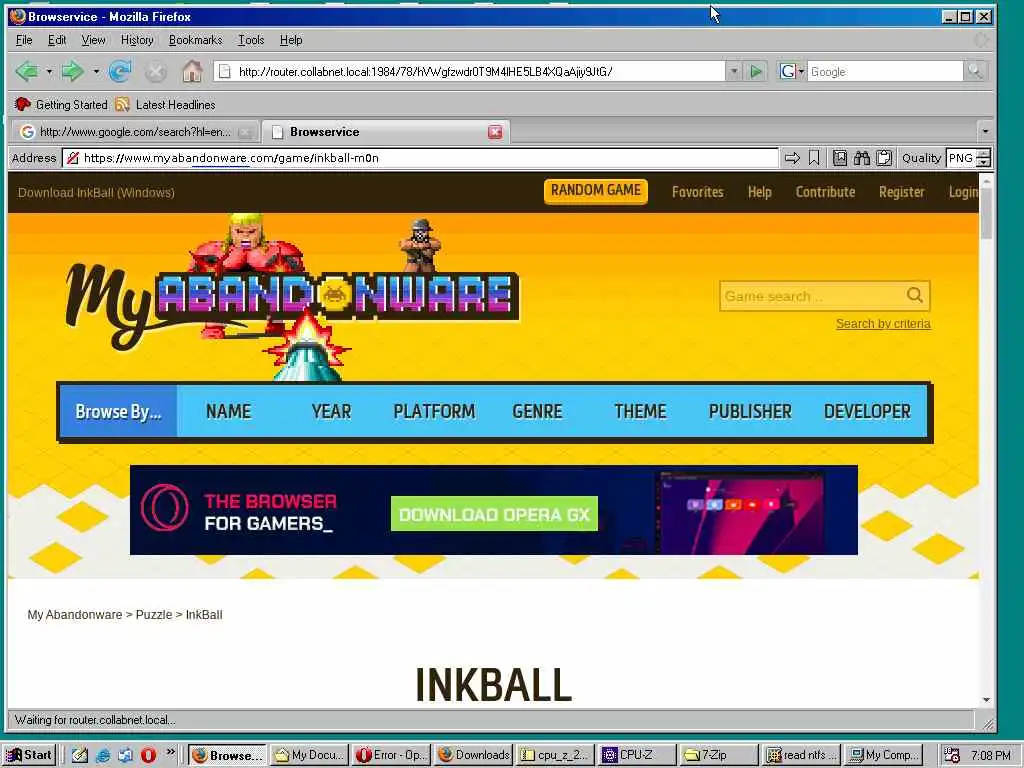Click the binoculars Find icon
The width and height of the screenshot is (1024, 768).
coord(861,158)
